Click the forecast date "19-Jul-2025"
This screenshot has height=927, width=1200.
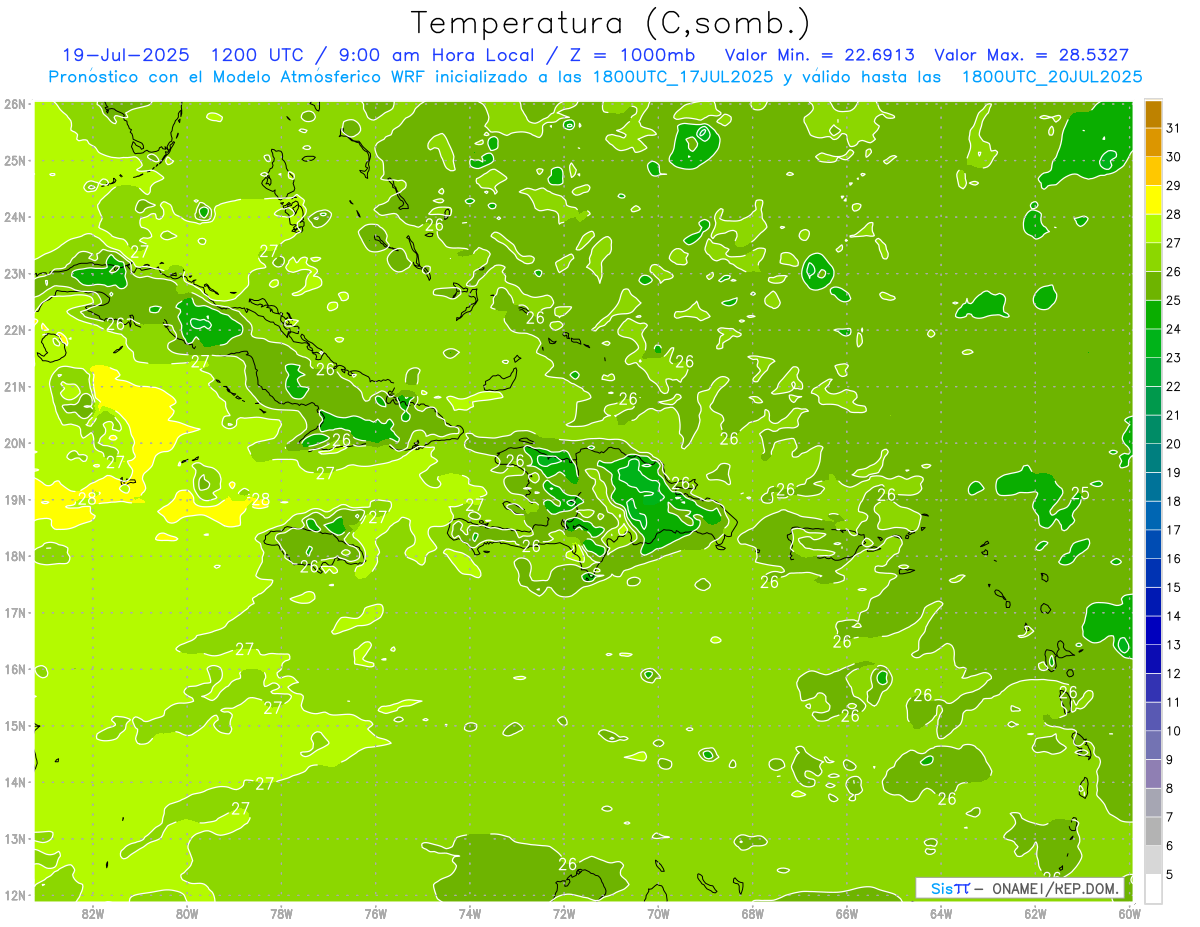[124, 55]
